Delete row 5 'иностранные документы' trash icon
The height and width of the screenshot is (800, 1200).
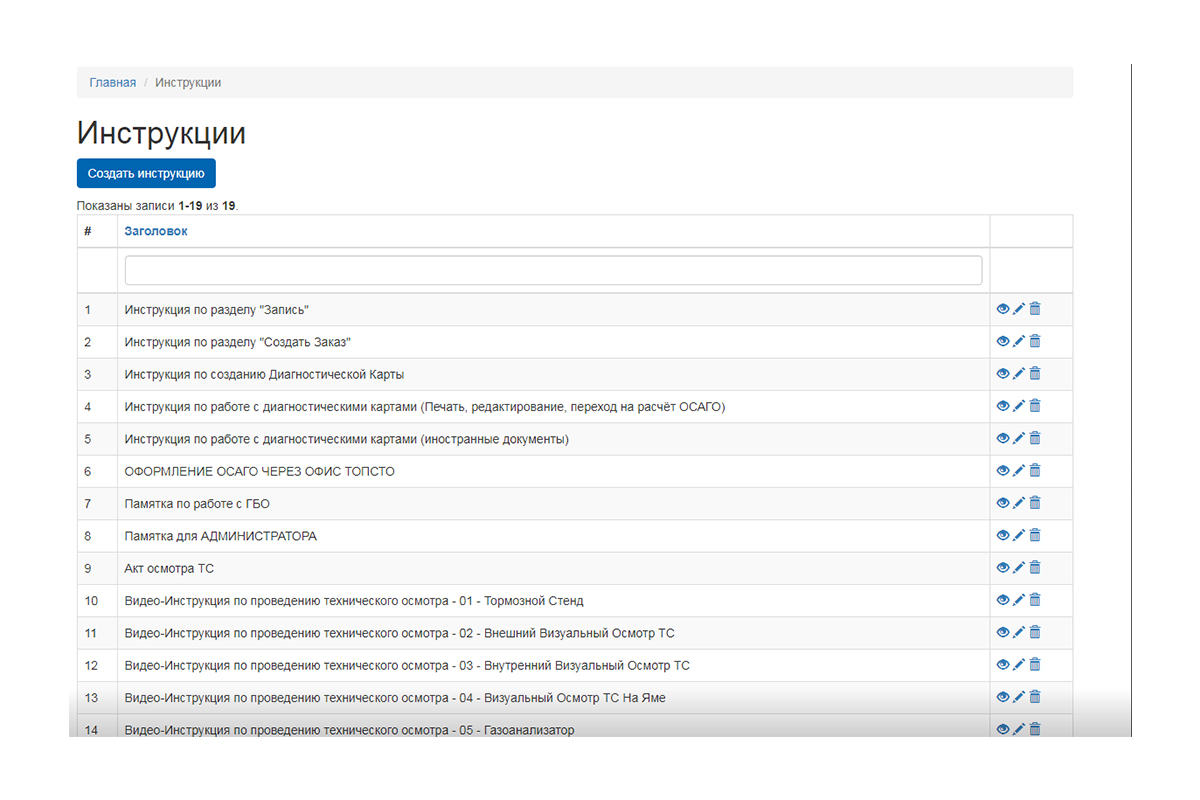tap(1035, 438)
